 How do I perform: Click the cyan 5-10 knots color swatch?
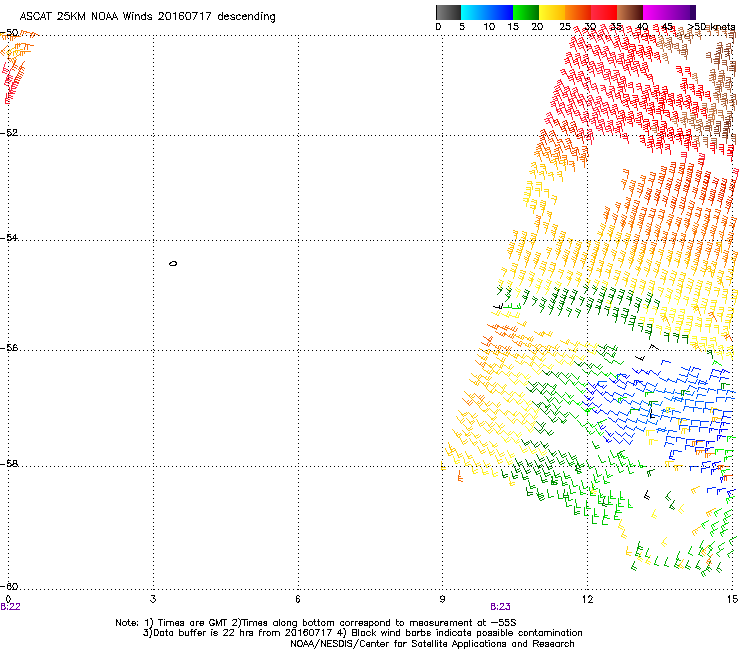click(x=474, y=12)
